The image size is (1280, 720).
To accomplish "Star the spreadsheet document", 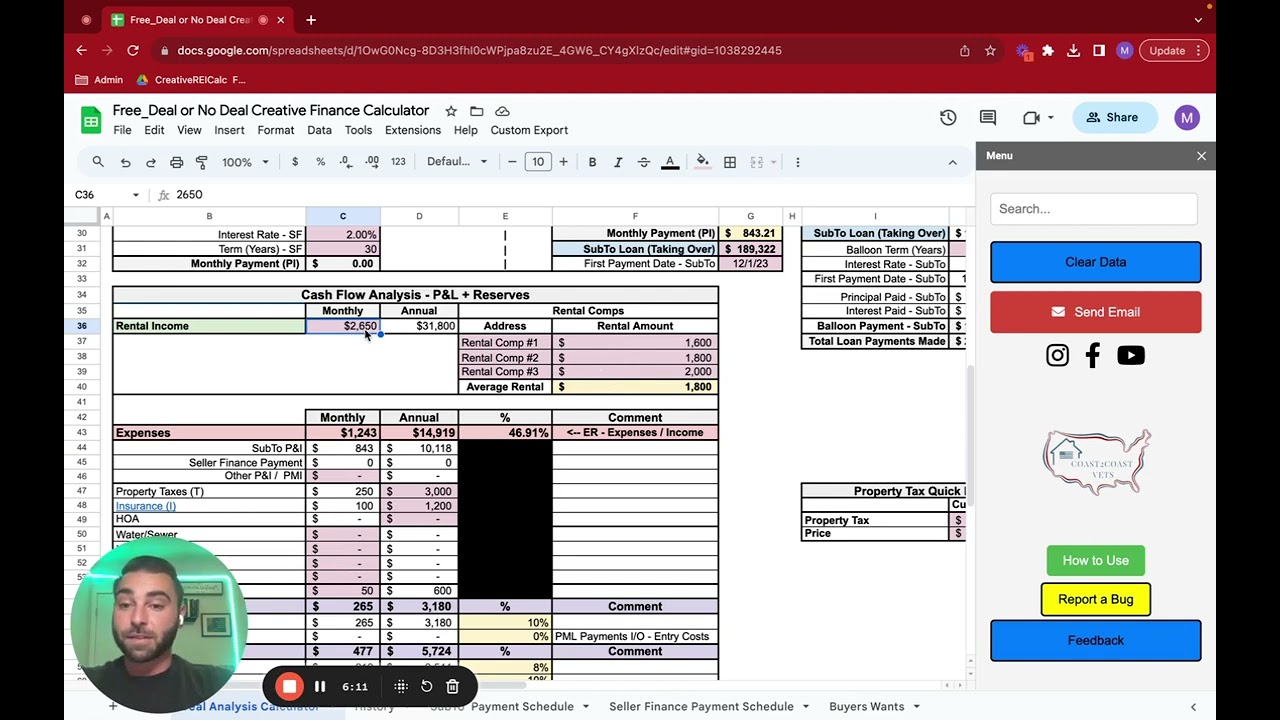I will [x=451, y=111].
